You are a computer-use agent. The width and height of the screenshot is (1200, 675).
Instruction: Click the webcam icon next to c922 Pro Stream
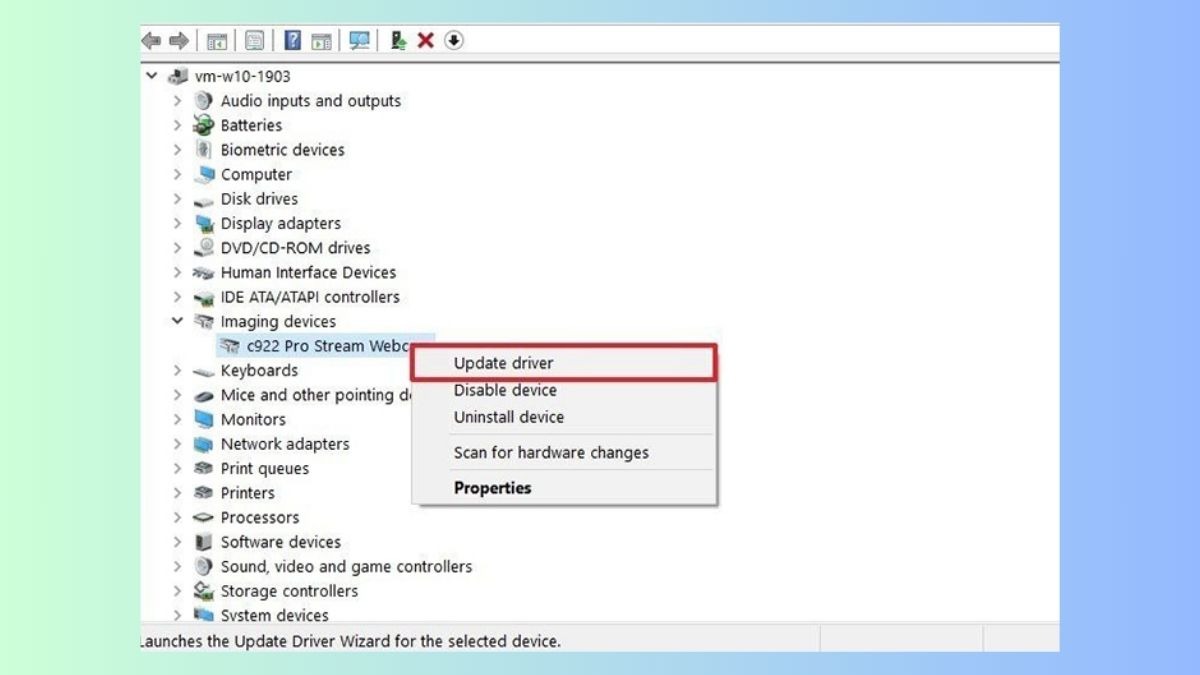point(229,346)
